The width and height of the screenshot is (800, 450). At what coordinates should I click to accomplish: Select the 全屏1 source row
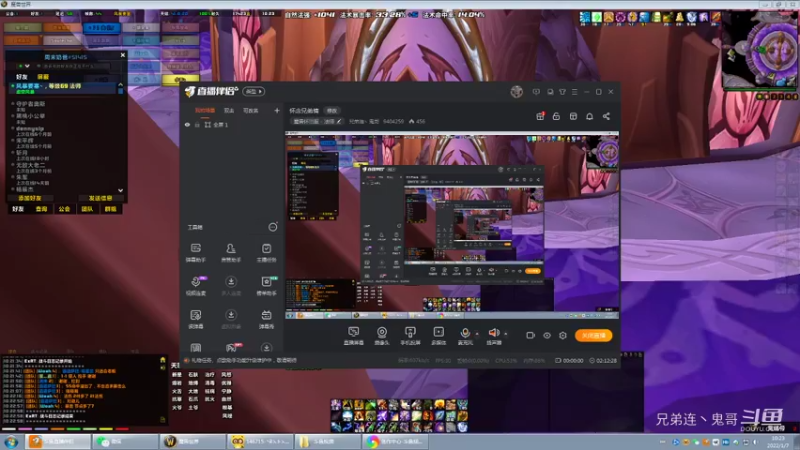(232, 125)
